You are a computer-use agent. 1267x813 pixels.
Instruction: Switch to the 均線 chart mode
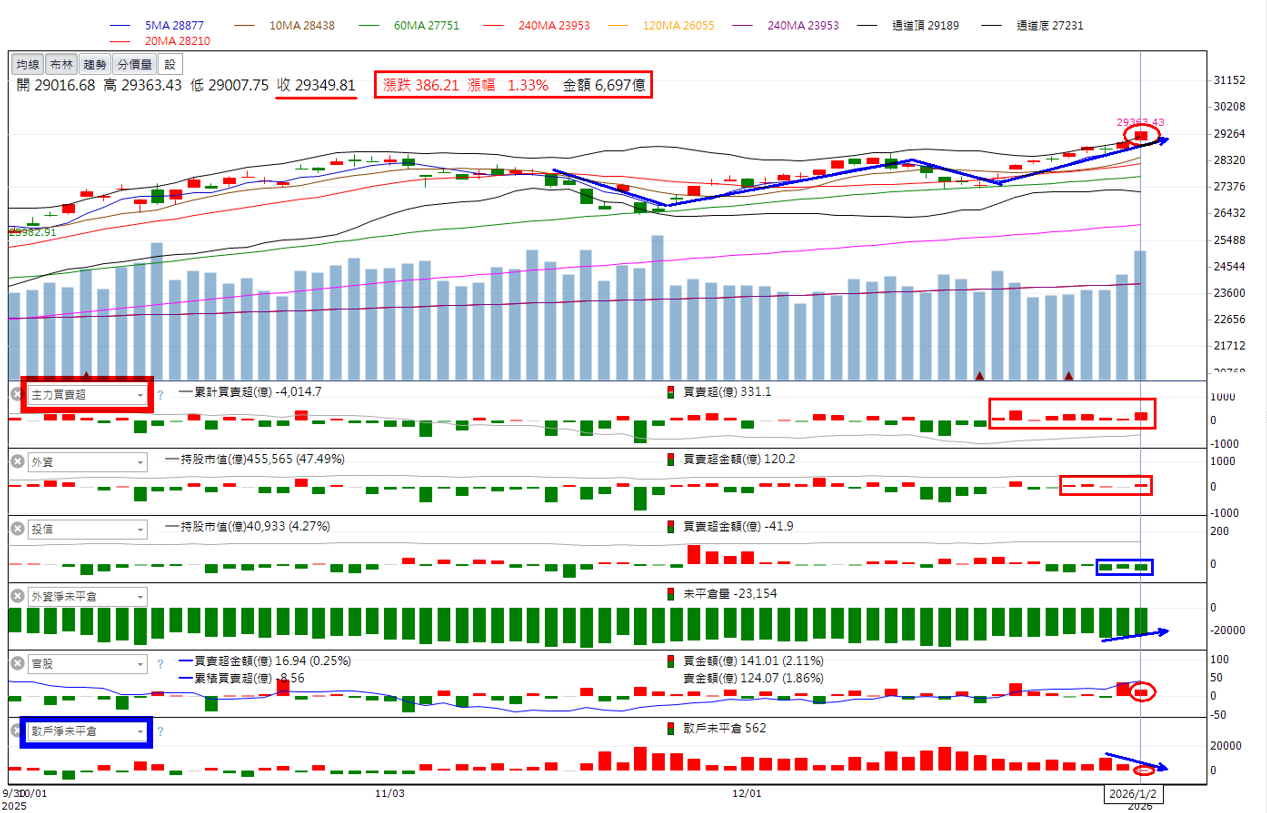(28, 64)
